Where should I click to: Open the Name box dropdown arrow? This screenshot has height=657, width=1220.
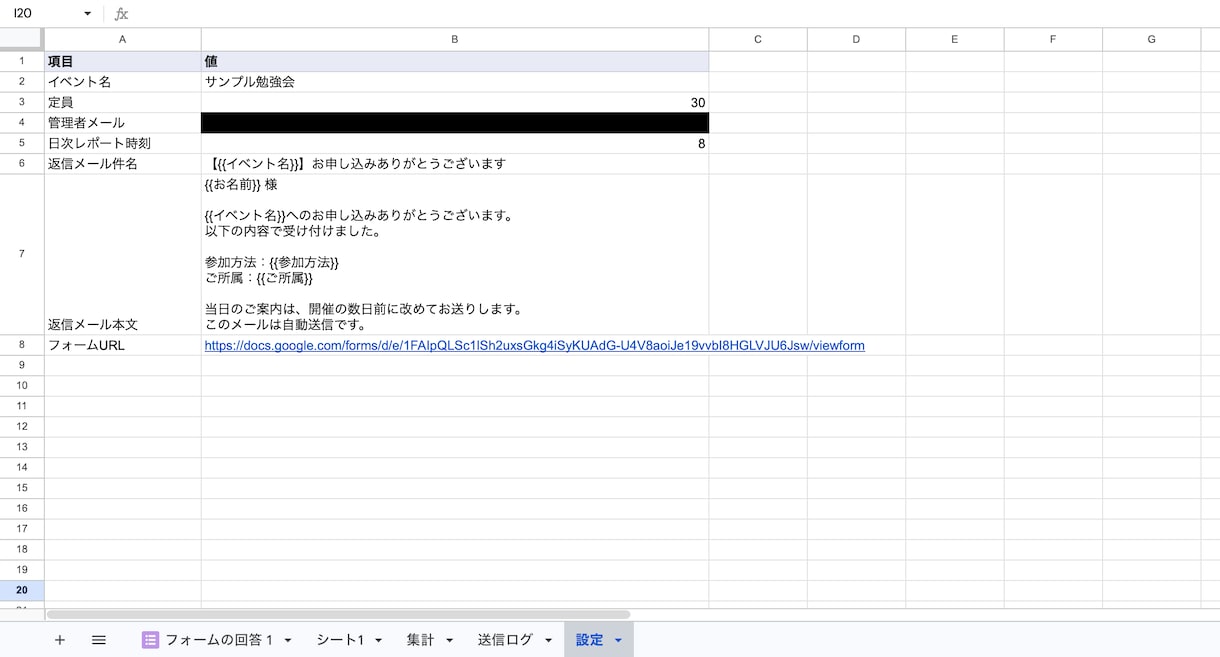(x=87, y=14)
